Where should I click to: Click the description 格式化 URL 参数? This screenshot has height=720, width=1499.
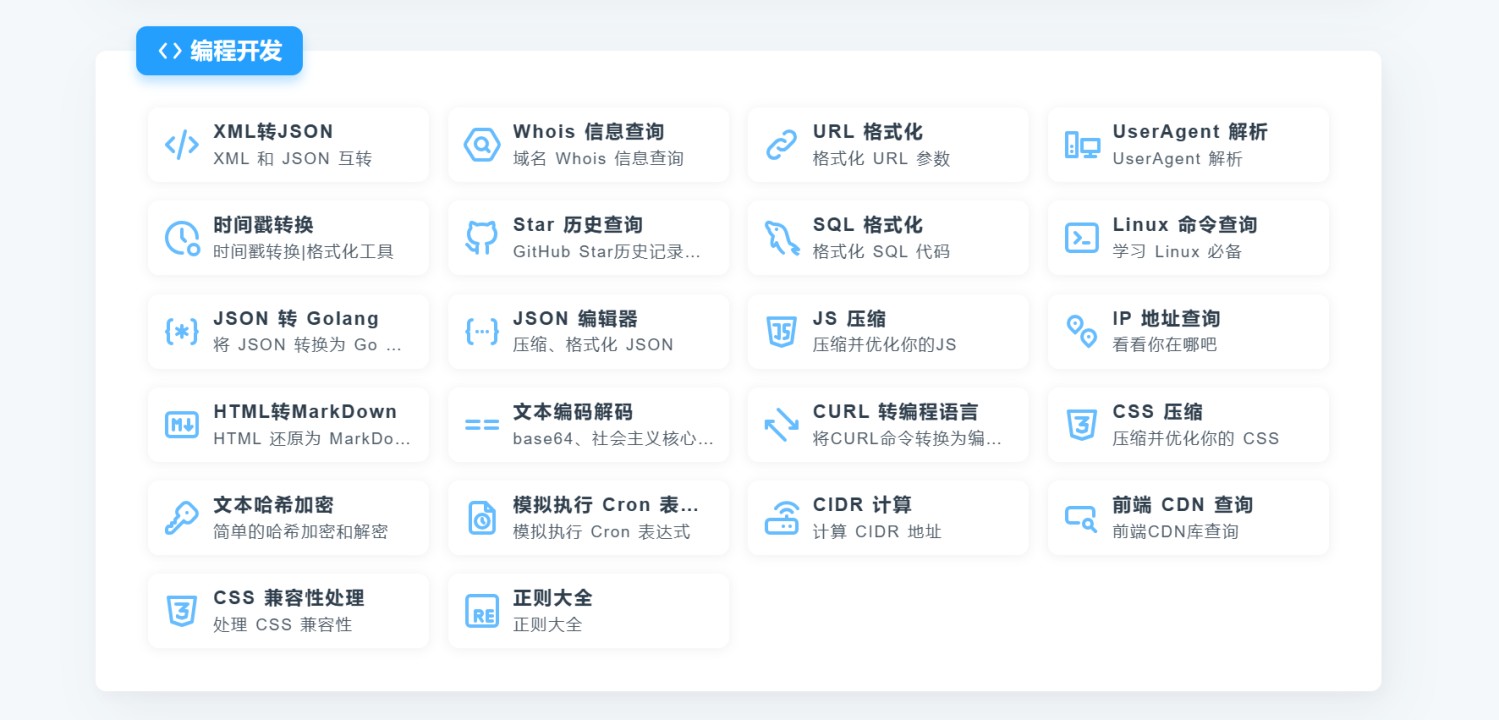click(881, 159)
